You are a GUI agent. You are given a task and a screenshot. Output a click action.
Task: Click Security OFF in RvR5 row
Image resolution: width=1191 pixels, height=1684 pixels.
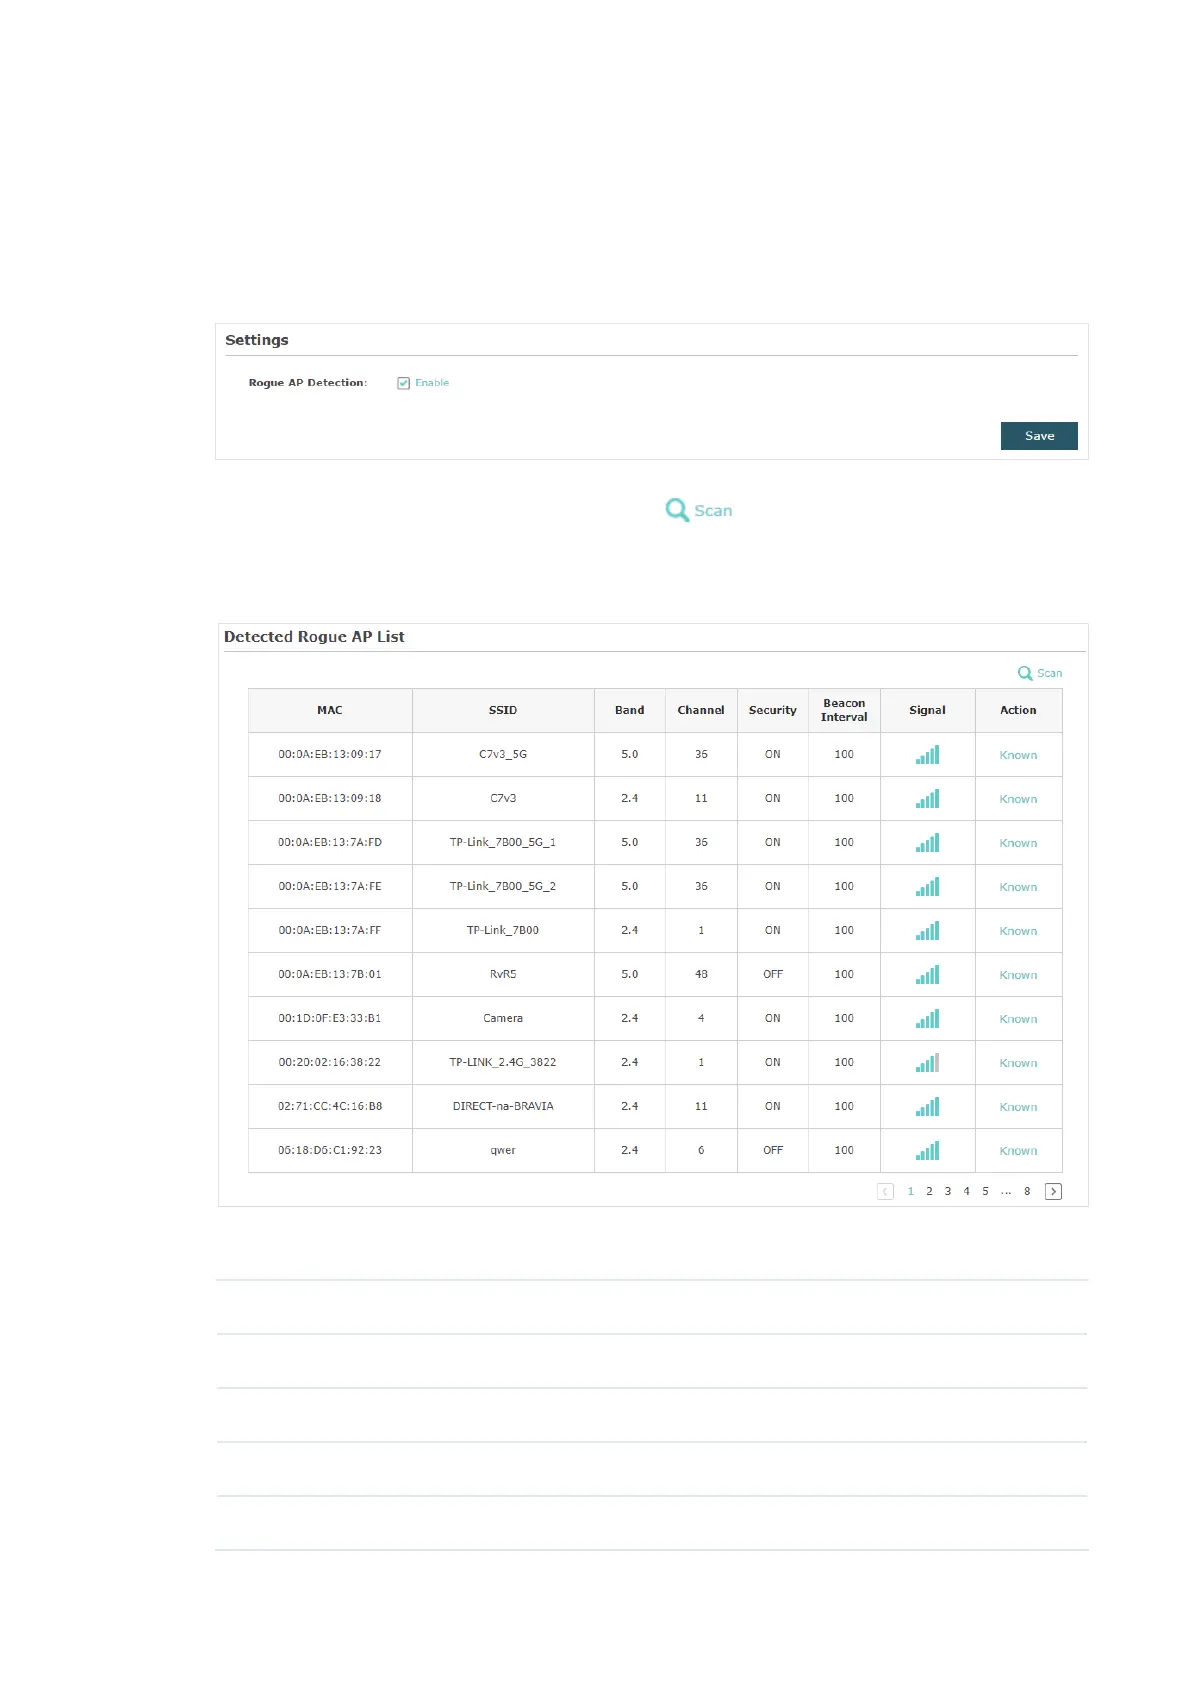pos(773,974)
